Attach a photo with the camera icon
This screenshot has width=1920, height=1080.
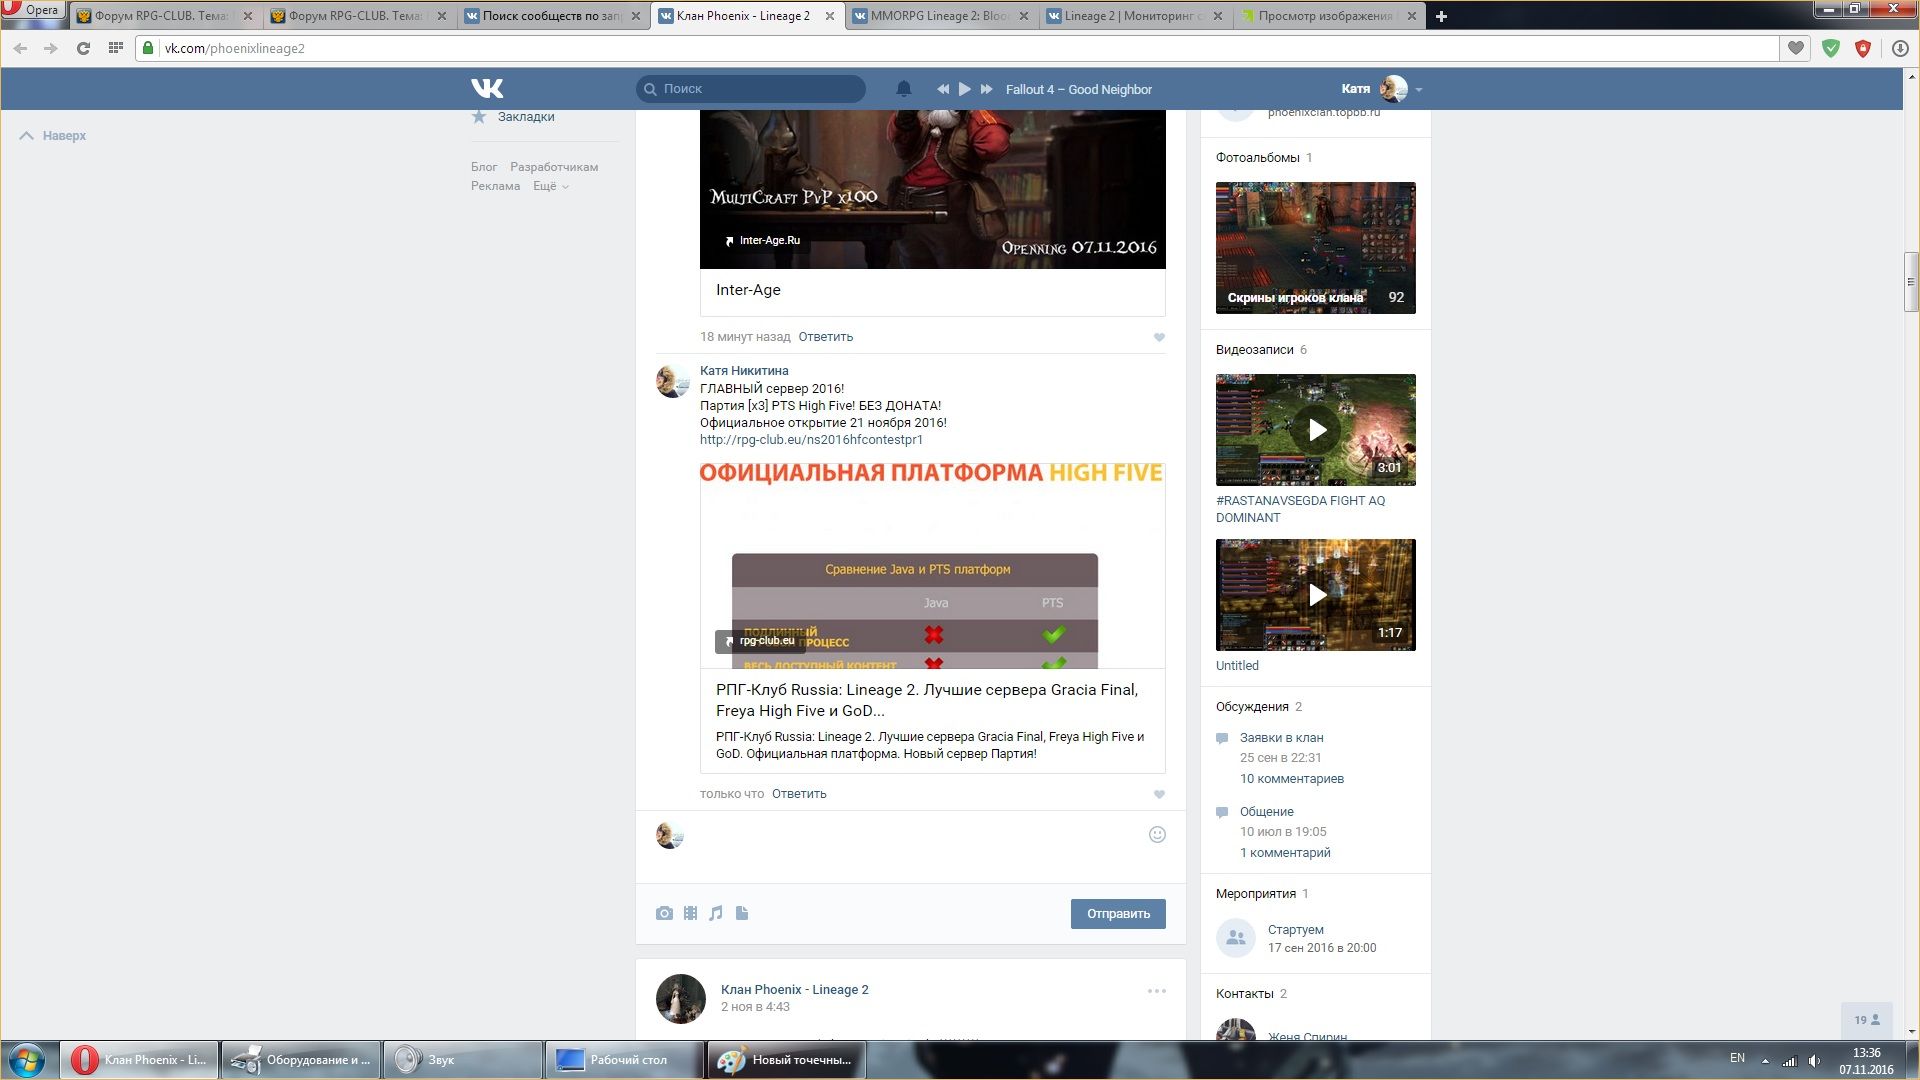tap(664, 913)
